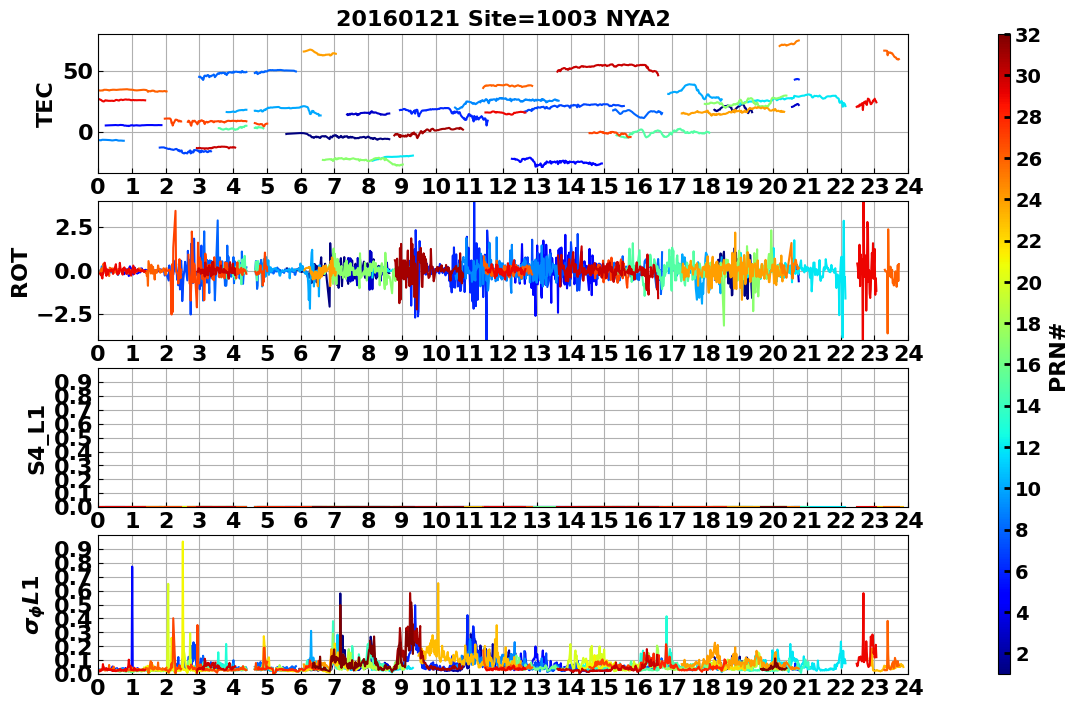Viewport: 1077px width, 709px height.
Task: Click hour '3' tick under sigma-phi panel
Action: [x=199, y=687]
